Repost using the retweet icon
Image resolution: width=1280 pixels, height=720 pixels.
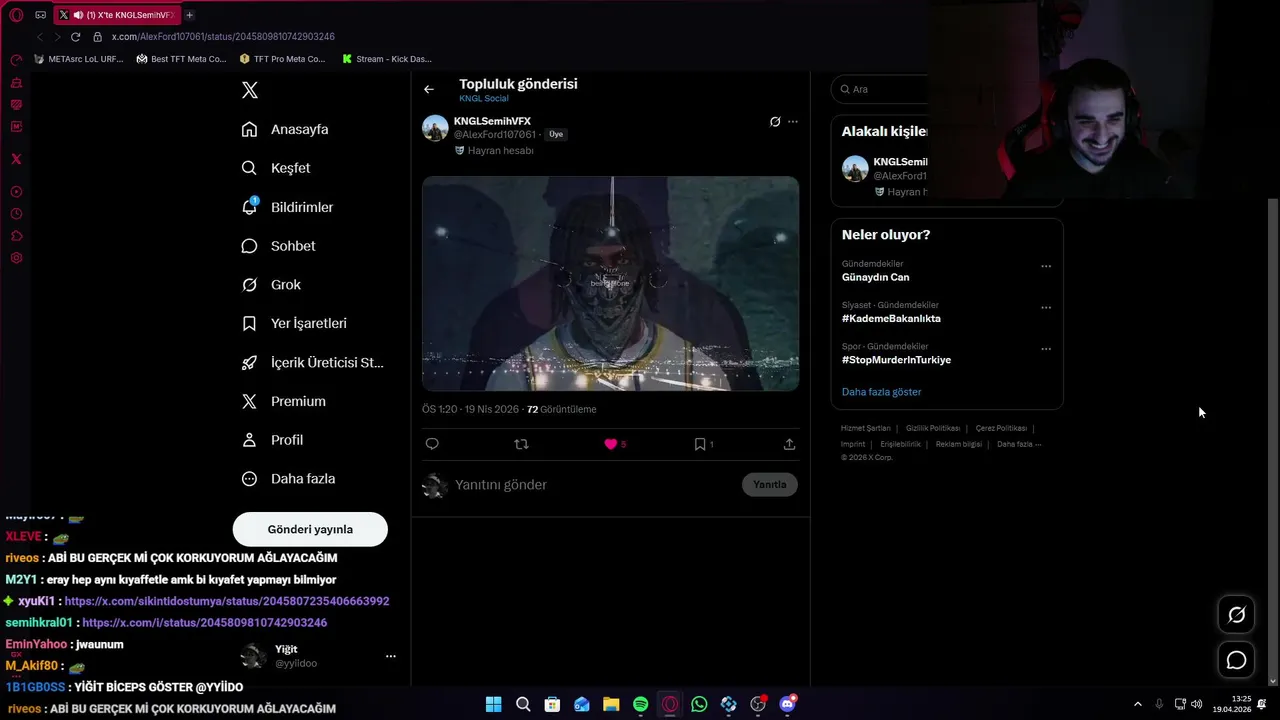click(x=521, y=444)
